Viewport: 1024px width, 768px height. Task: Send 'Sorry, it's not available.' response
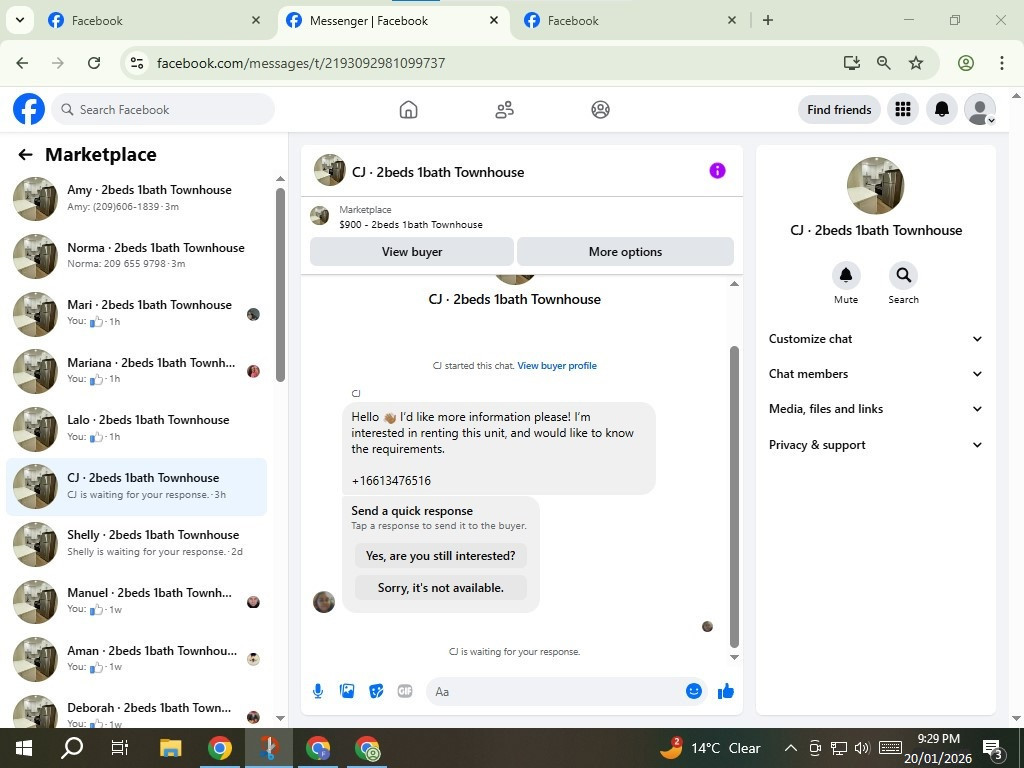point(440,588)
